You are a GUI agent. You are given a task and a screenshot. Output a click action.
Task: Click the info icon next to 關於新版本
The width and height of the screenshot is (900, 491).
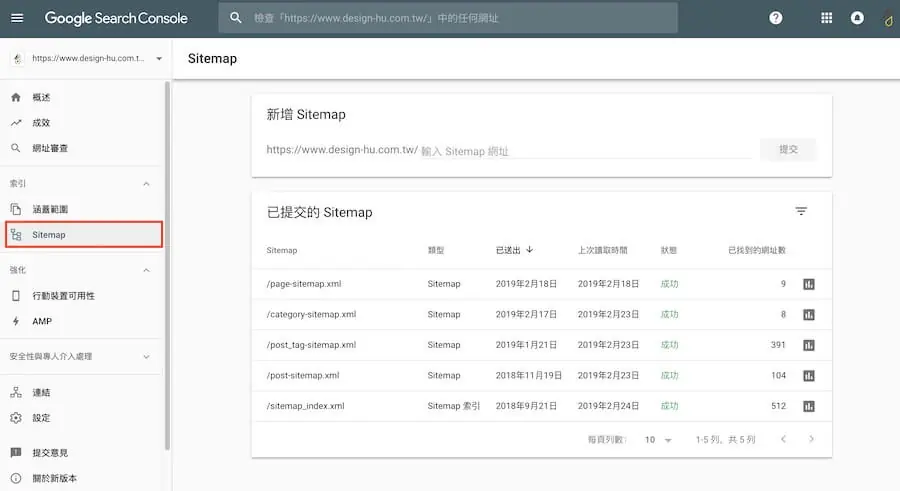pyautogui.click(x=16, y=478)
